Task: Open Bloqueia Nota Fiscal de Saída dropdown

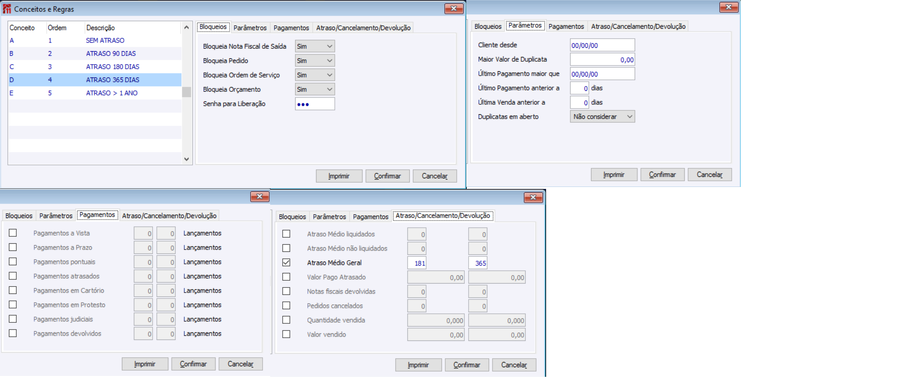Action: [x=315, y=46]
